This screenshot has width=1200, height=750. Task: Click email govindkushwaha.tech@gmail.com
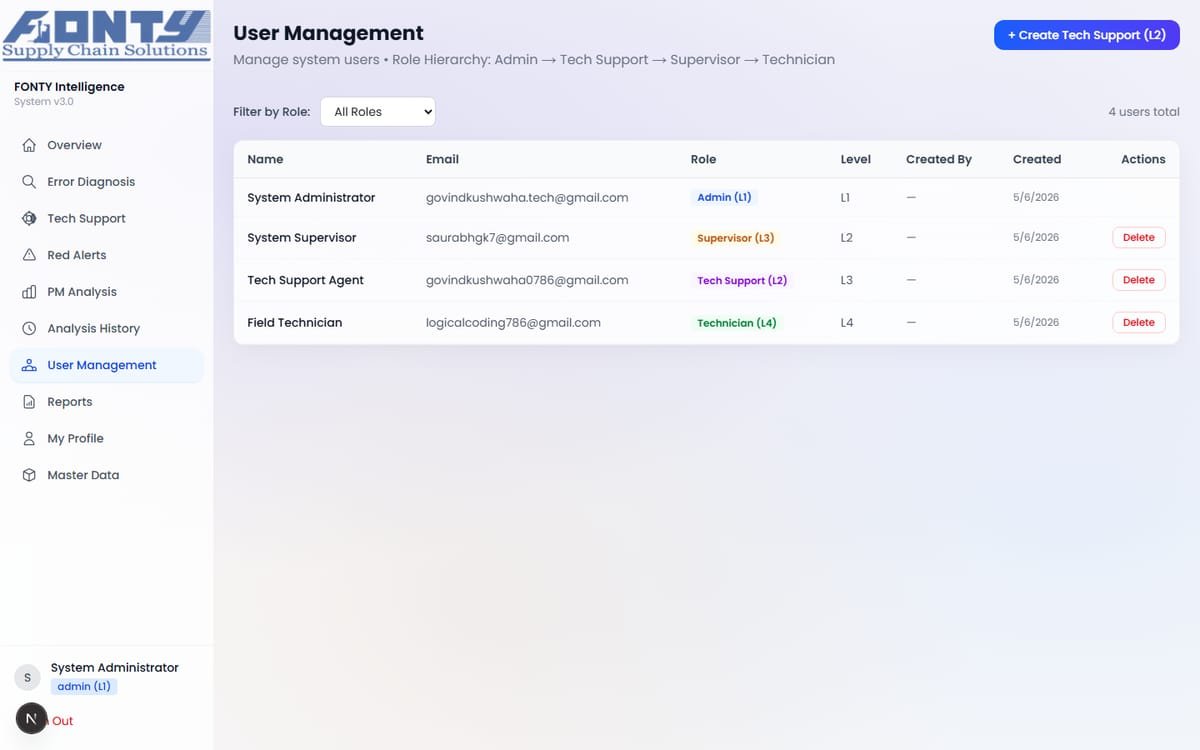click(527, 198)
